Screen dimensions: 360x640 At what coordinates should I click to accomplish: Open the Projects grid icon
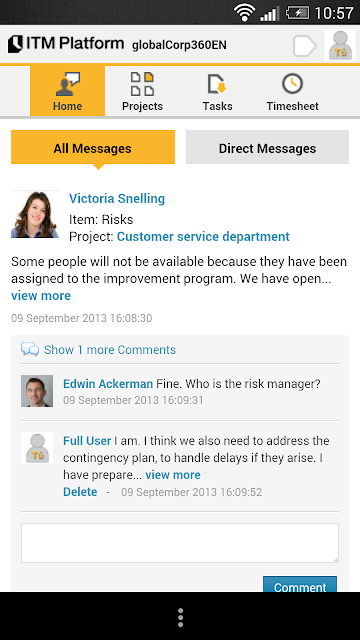(142, 84)
